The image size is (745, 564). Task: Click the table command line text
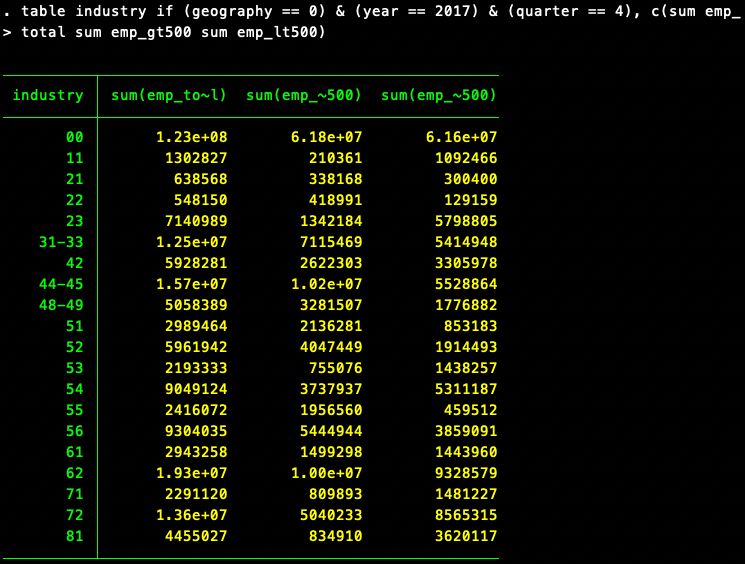click(372, 12)
